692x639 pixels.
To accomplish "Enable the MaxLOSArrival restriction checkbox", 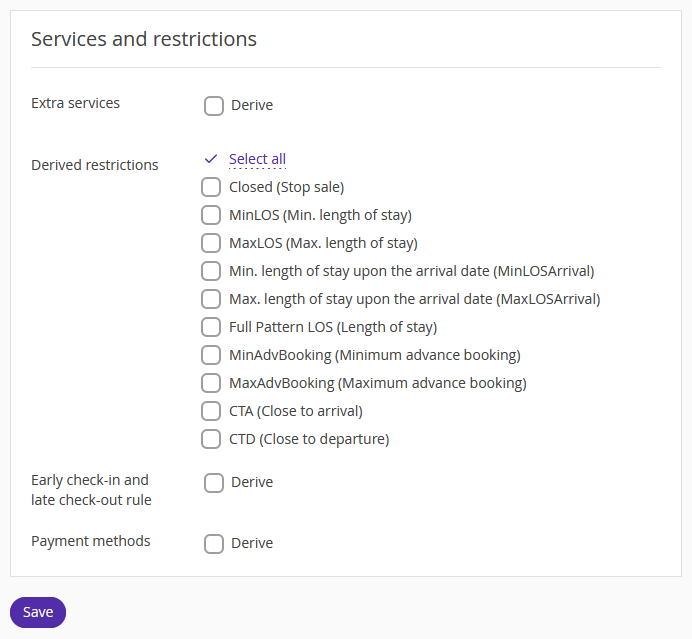I will click(x=211, y=299).
